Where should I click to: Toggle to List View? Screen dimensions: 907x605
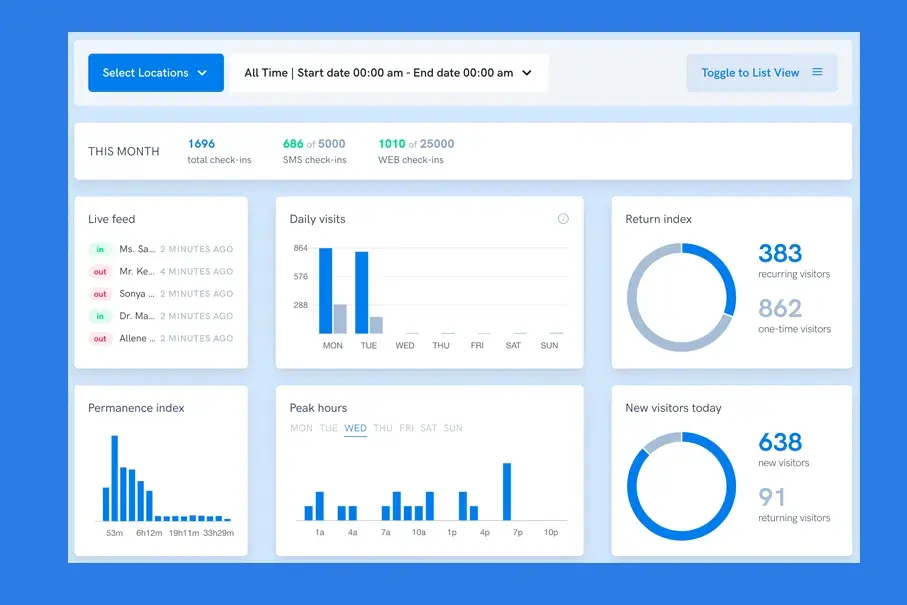(x=762, y=73)
